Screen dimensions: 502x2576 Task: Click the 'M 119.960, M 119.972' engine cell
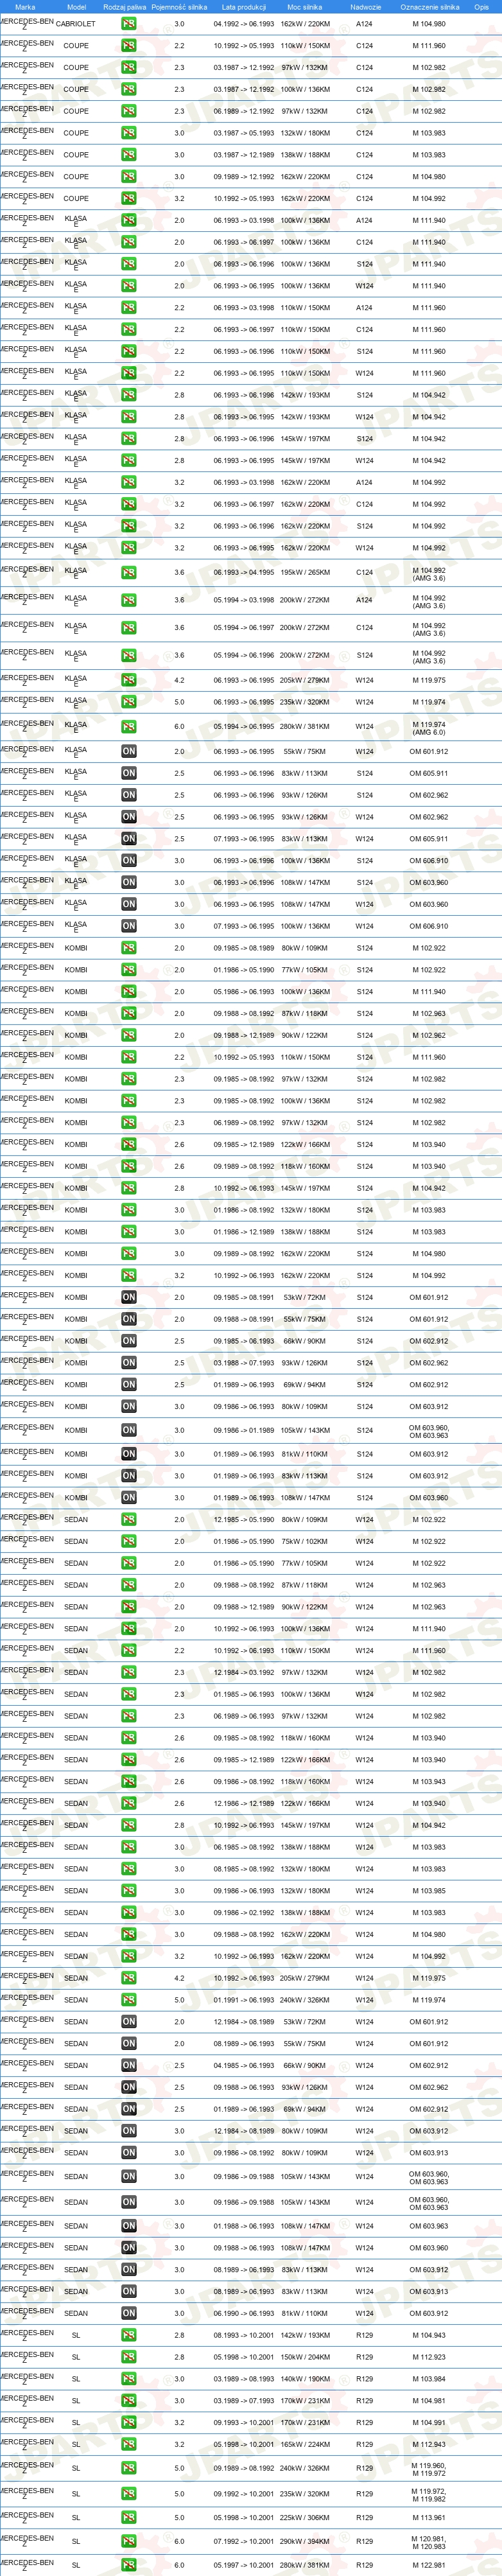point(429,2469)
